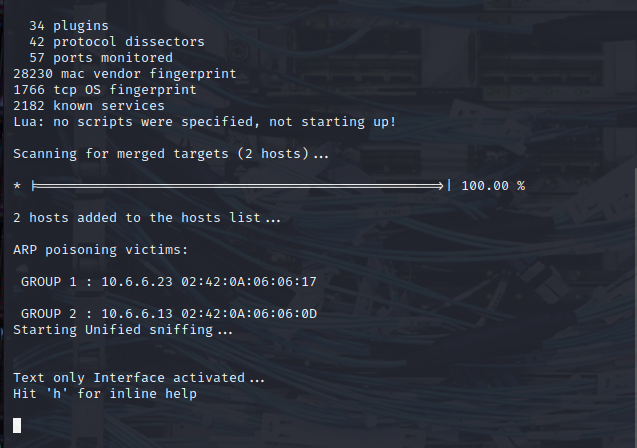Image resolution: width=637 pixels, height=448 pixels.
Task: Click the 'Starting Unified sniffing' line
Action: pos(123,330)
